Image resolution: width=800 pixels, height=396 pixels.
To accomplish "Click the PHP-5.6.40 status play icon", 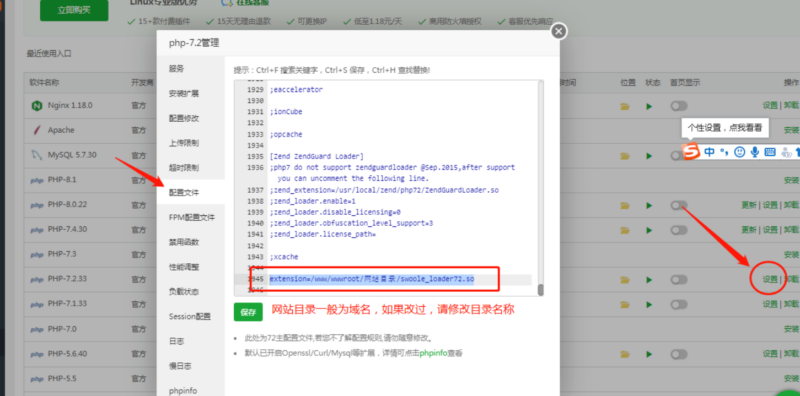I will [x=649, y=355].
